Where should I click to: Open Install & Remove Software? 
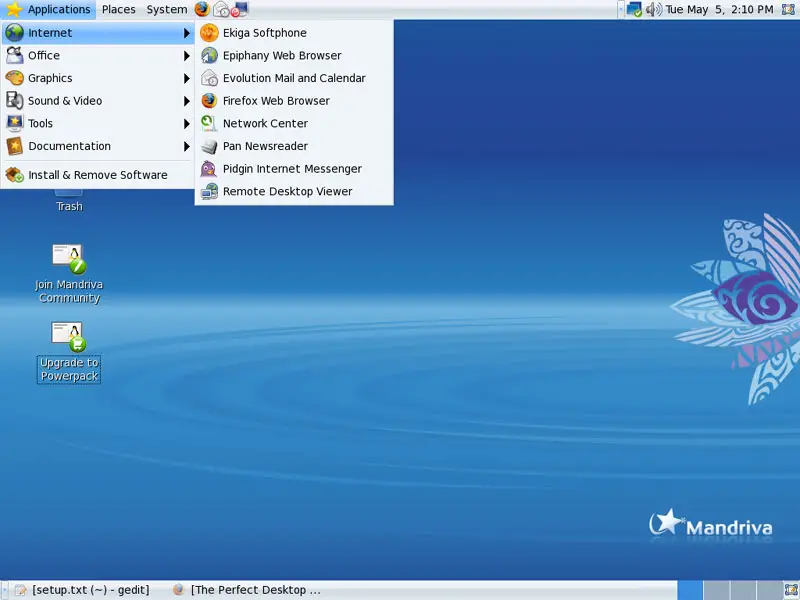(x=97, y=174)
